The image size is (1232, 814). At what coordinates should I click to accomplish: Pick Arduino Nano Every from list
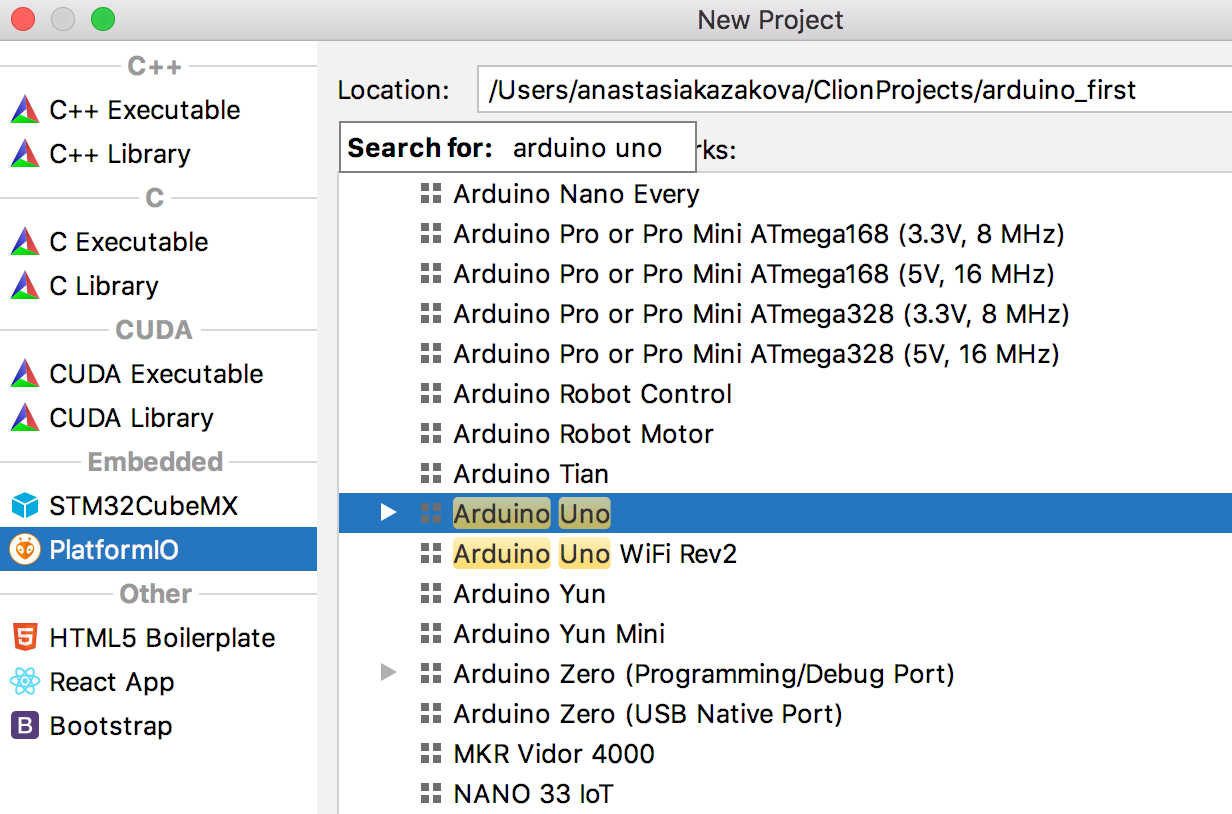[x=576, y=193]
